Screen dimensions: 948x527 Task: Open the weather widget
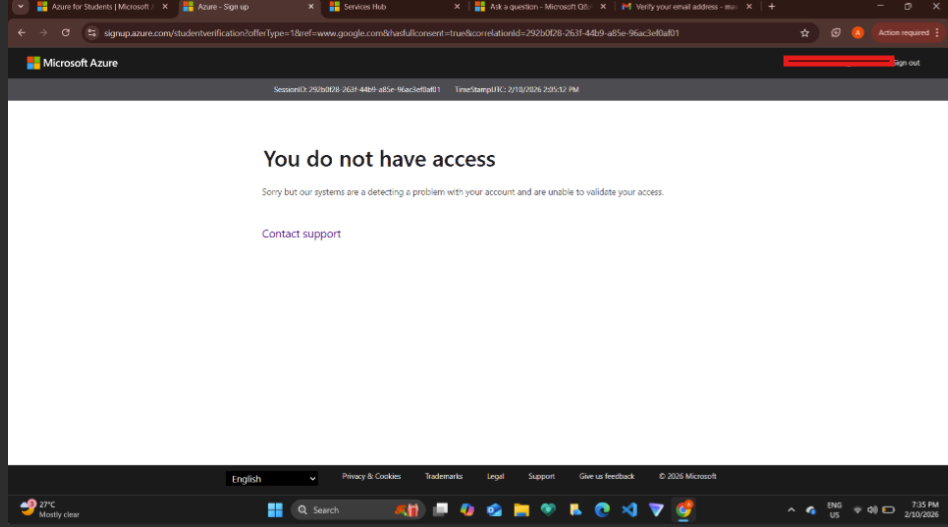50,509
